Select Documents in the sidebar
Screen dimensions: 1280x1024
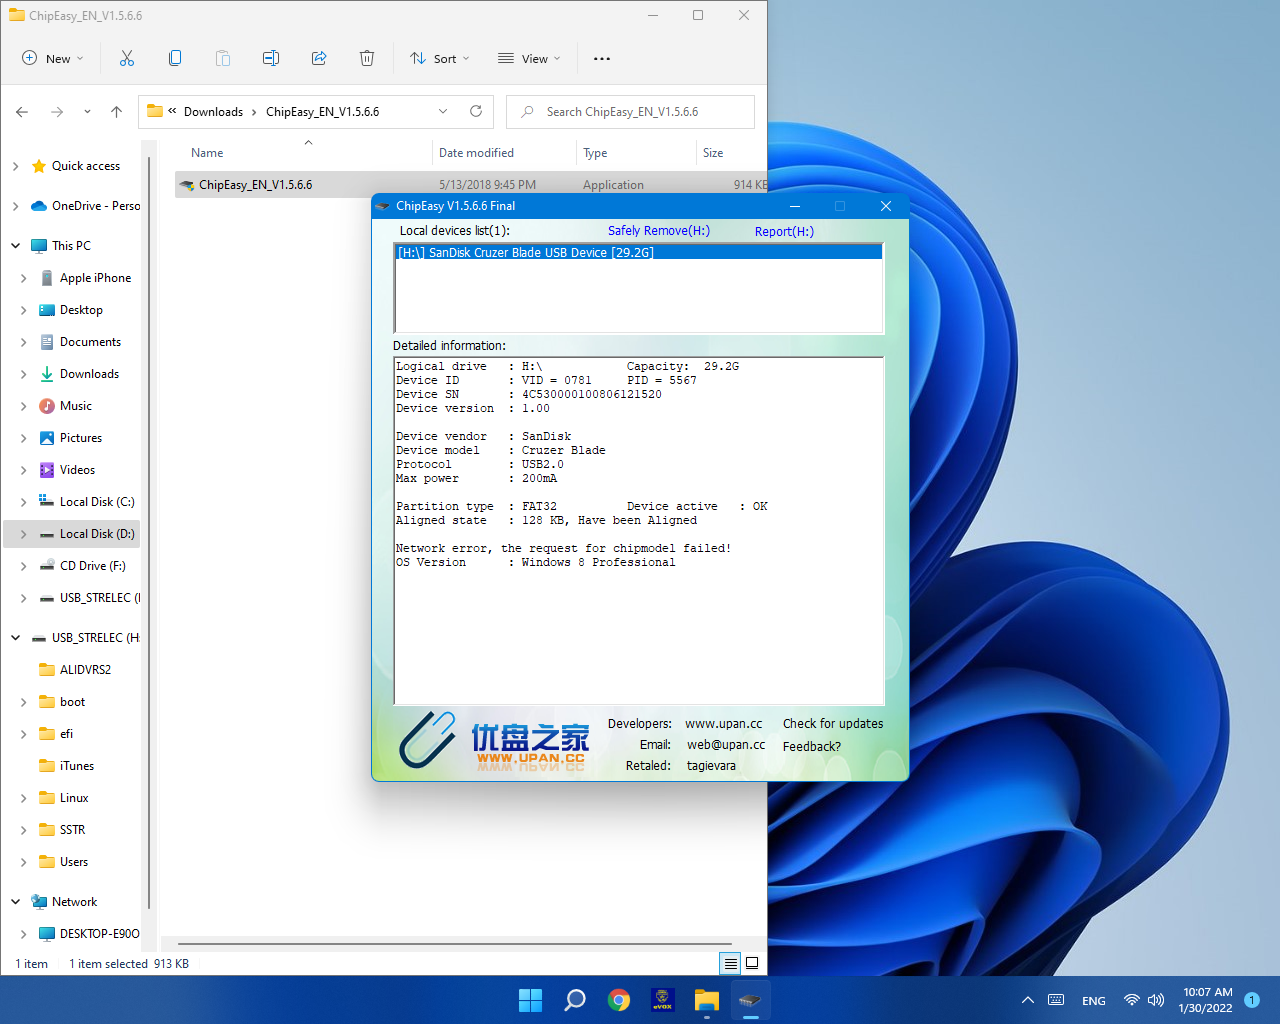(90, 342)
